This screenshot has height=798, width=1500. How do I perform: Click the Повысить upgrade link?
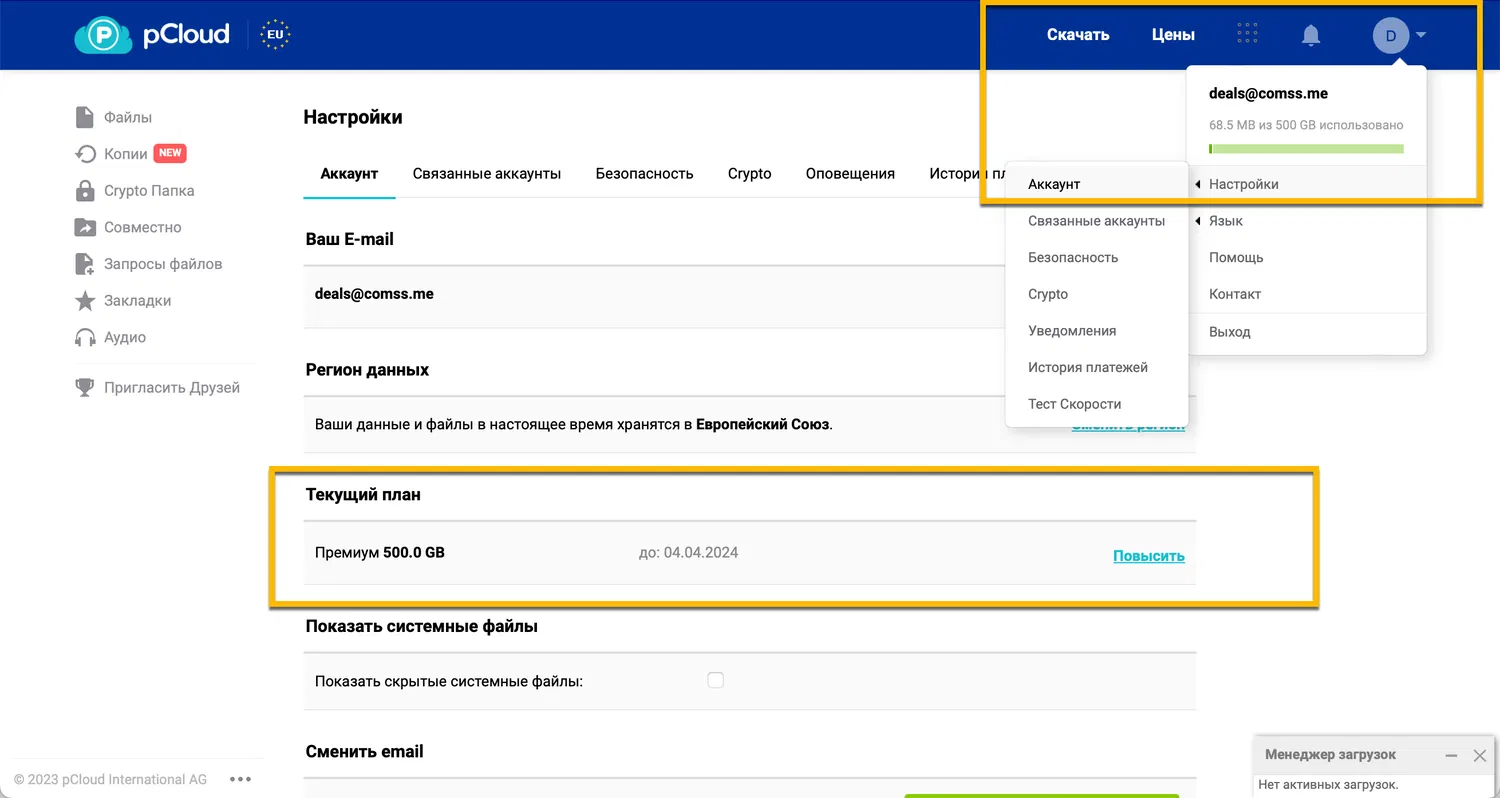[x=1149, y=556]
